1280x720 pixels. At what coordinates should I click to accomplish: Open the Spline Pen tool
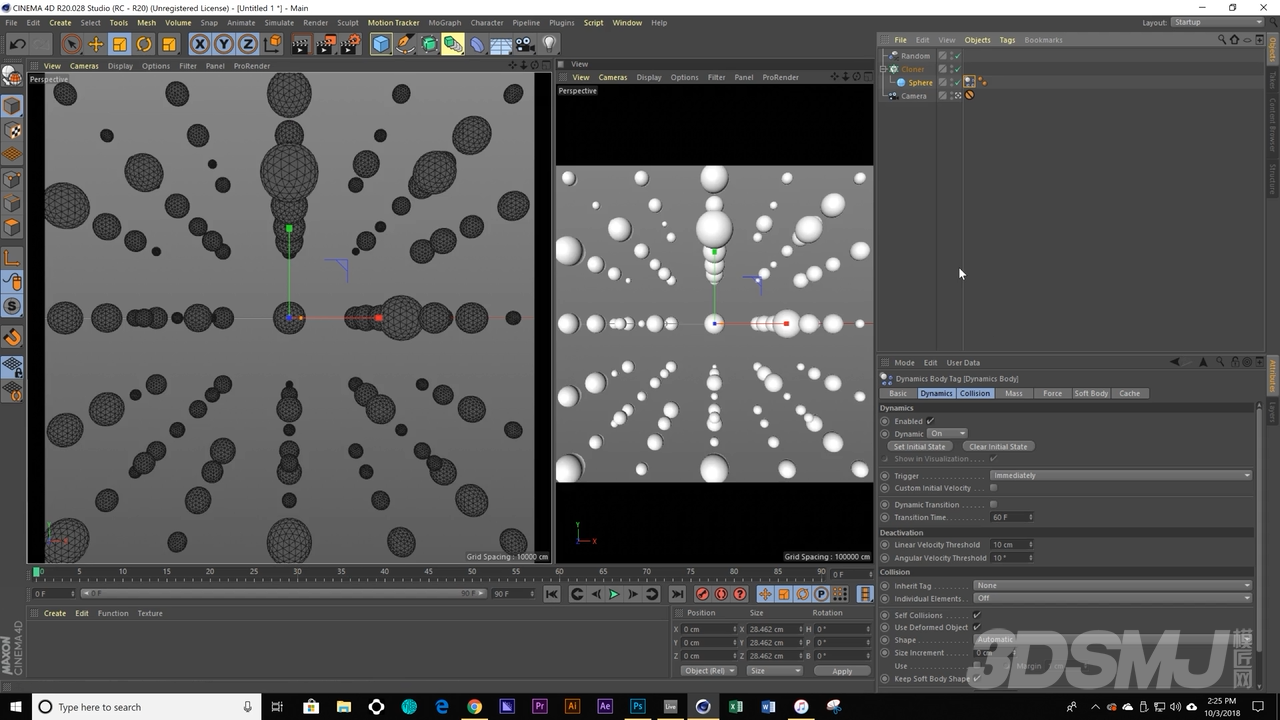point(405,44)
